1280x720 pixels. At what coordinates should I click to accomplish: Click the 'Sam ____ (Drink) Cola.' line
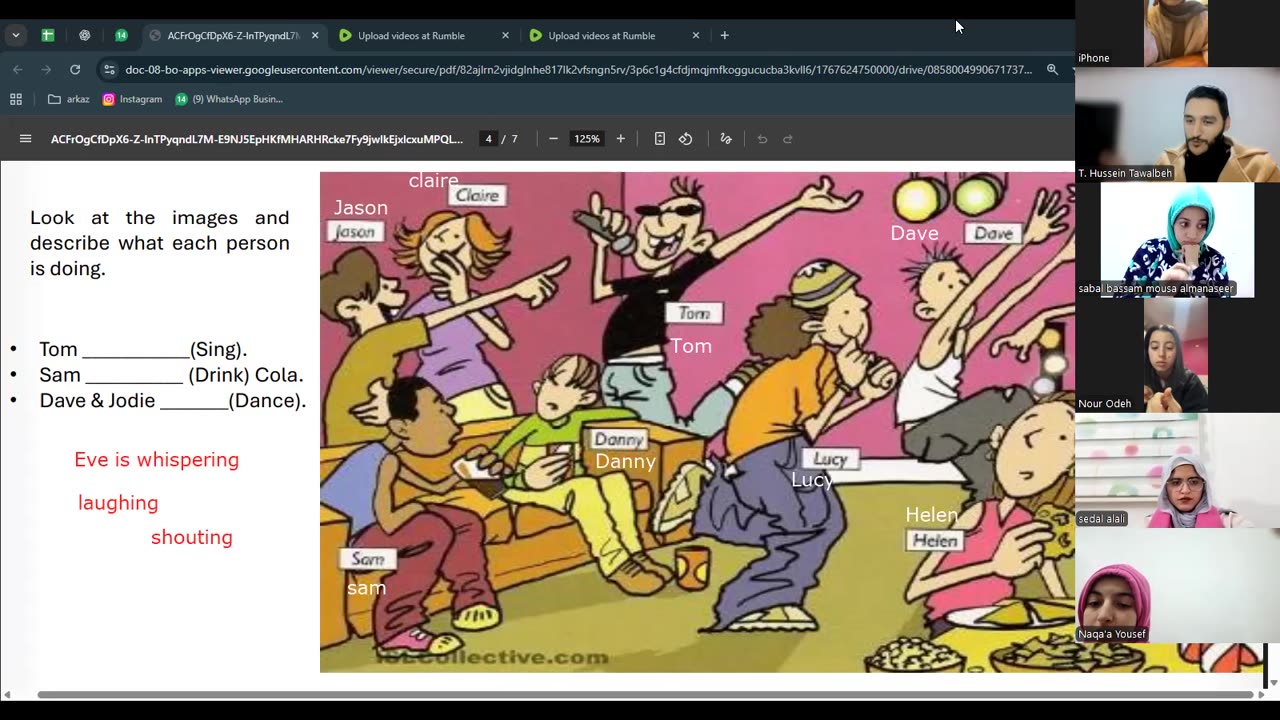click(x=171, y=375)
